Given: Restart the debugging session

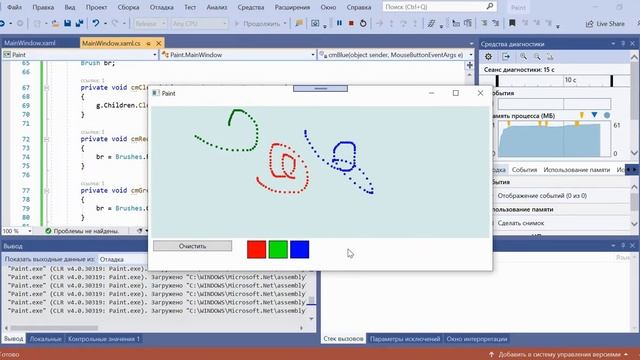Looking at the screenshot, I should pos(363,23).
